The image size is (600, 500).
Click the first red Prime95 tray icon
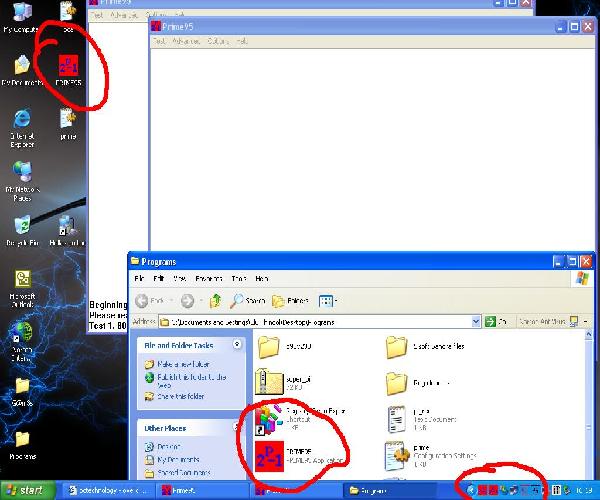point(483,490)
